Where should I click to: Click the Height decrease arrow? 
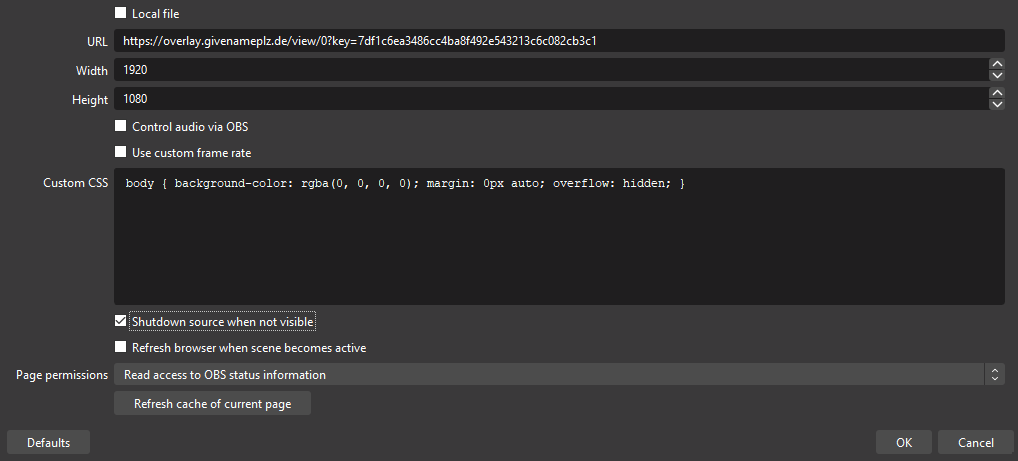coord(996,105)
